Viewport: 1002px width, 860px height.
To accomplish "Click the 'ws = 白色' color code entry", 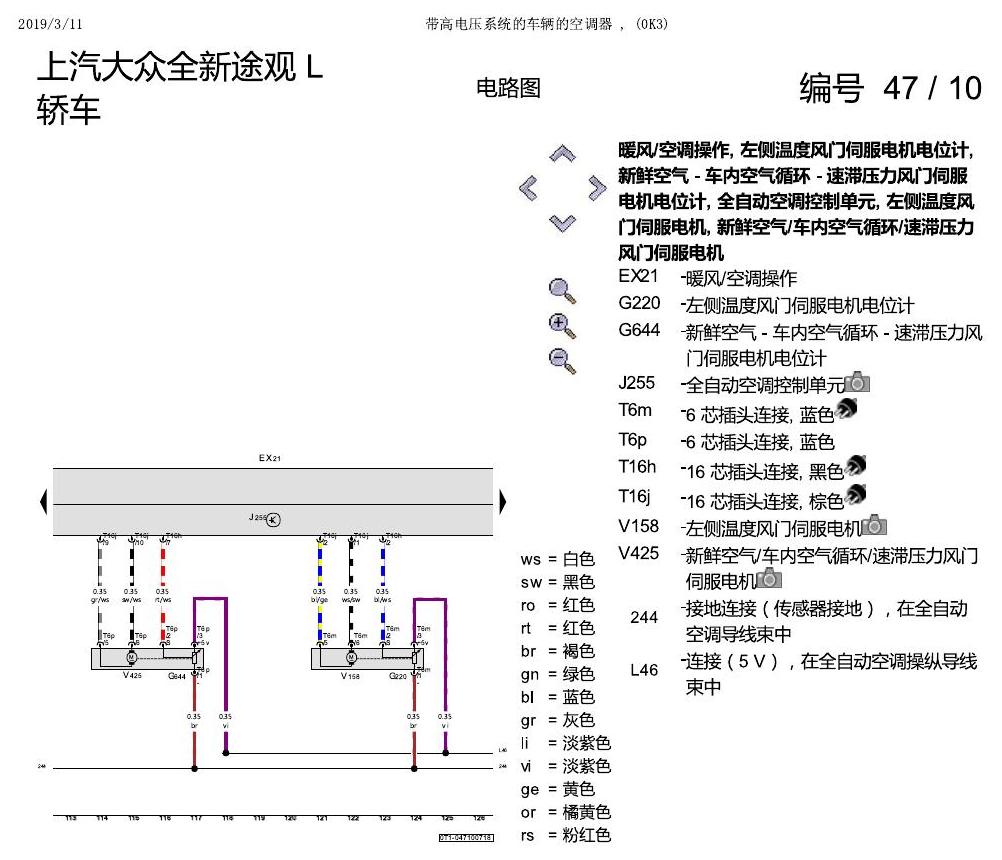I will 558,559.
